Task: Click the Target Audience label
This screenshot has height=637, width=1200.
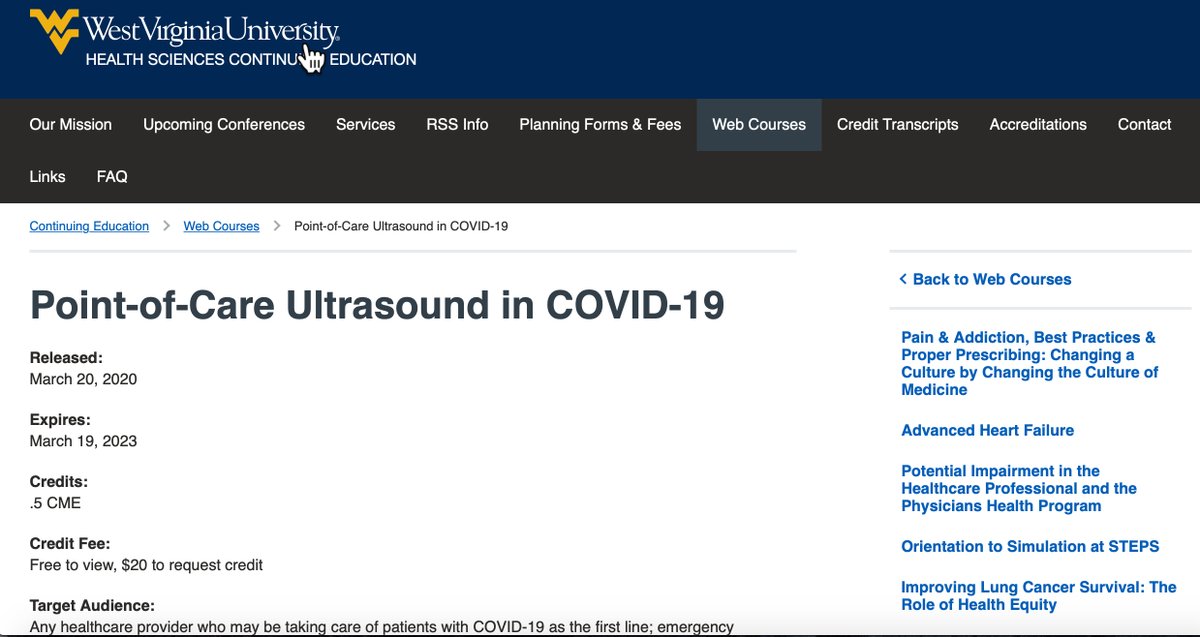Action: (92, 605)
